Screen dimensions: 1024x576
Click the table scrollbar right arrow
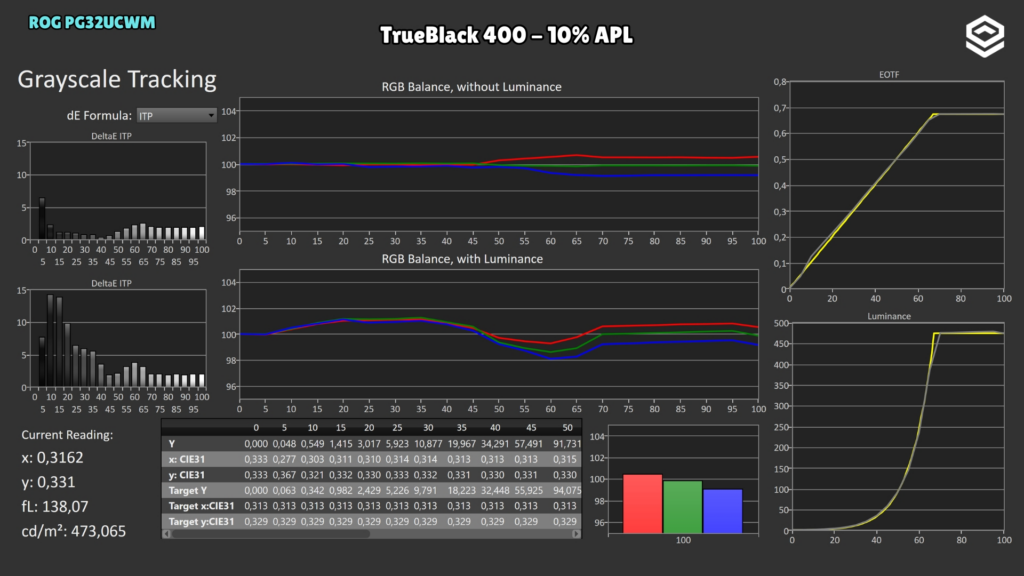pyautogui.click(x=576, y=534)
